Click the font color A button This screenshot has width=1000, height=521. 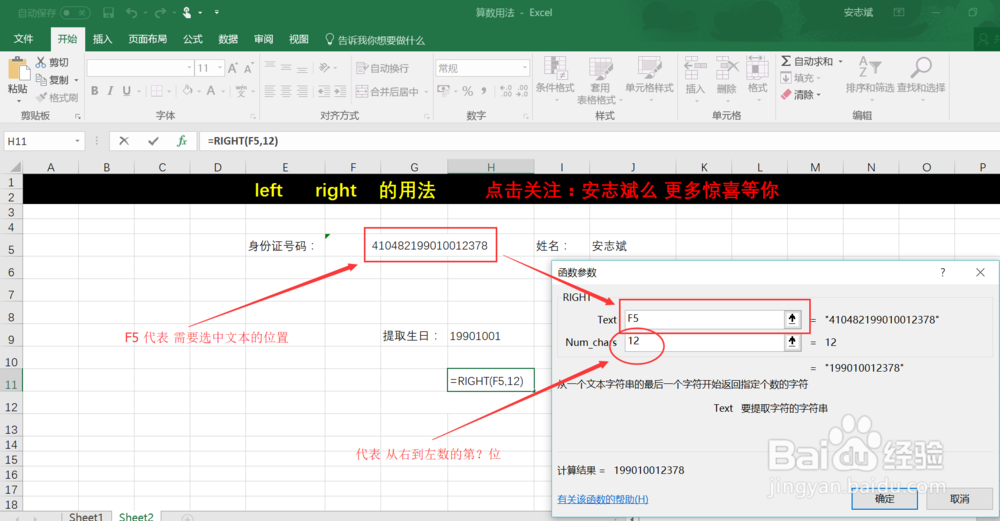210,91
